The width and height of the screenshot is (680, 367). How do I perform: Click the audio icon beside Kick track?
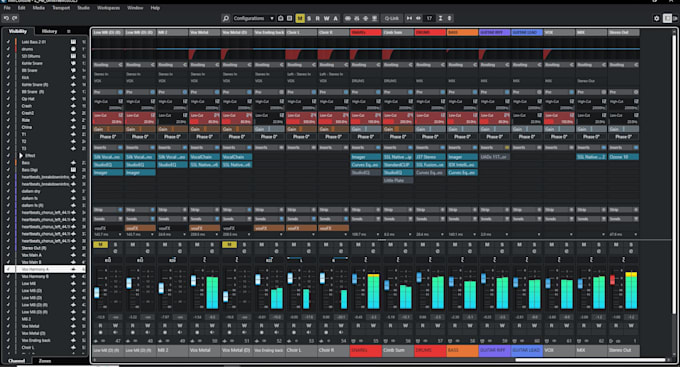pos(73,78)
